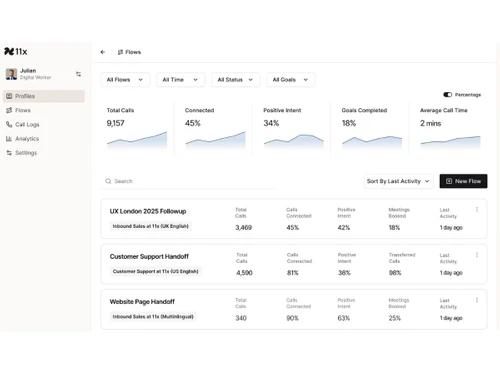Open Settings in the sidebar

coord(44,153)
